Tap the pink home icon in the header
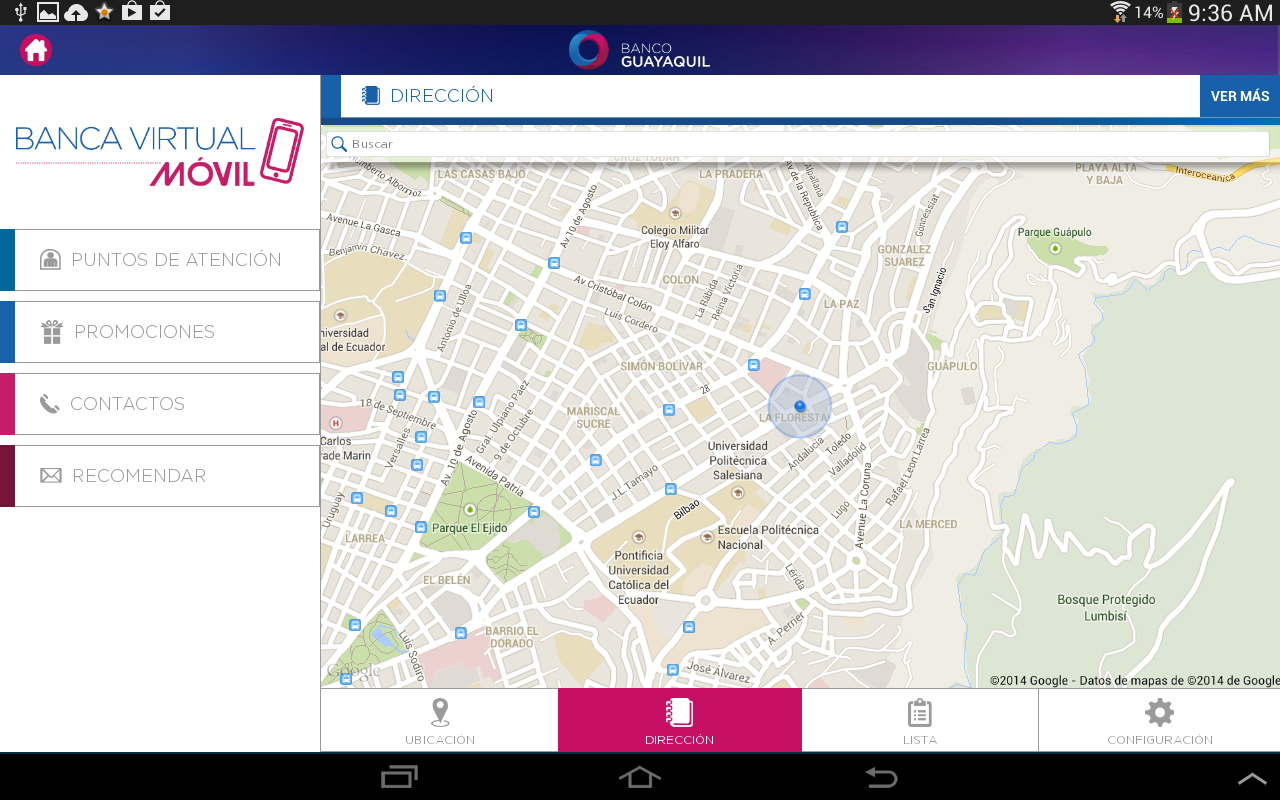 36,50
